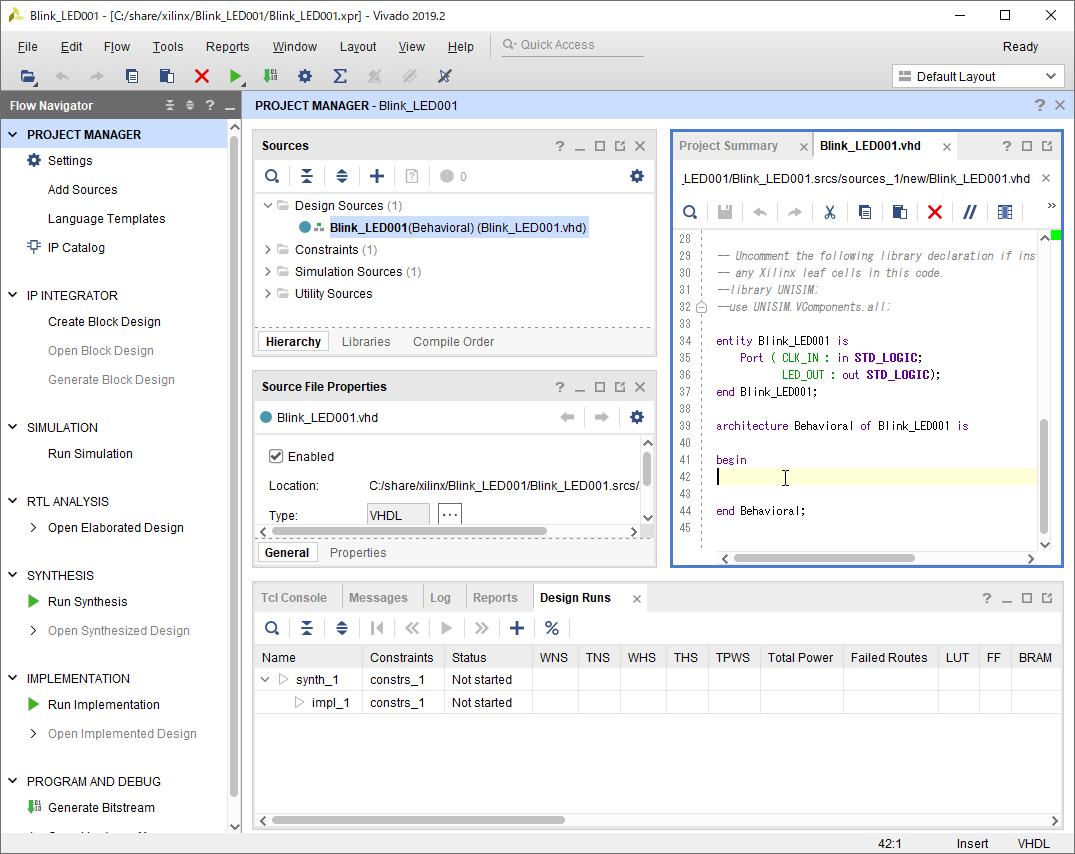
Task: Click the red delete X in editor toolbar
Action: coord(934,212)
